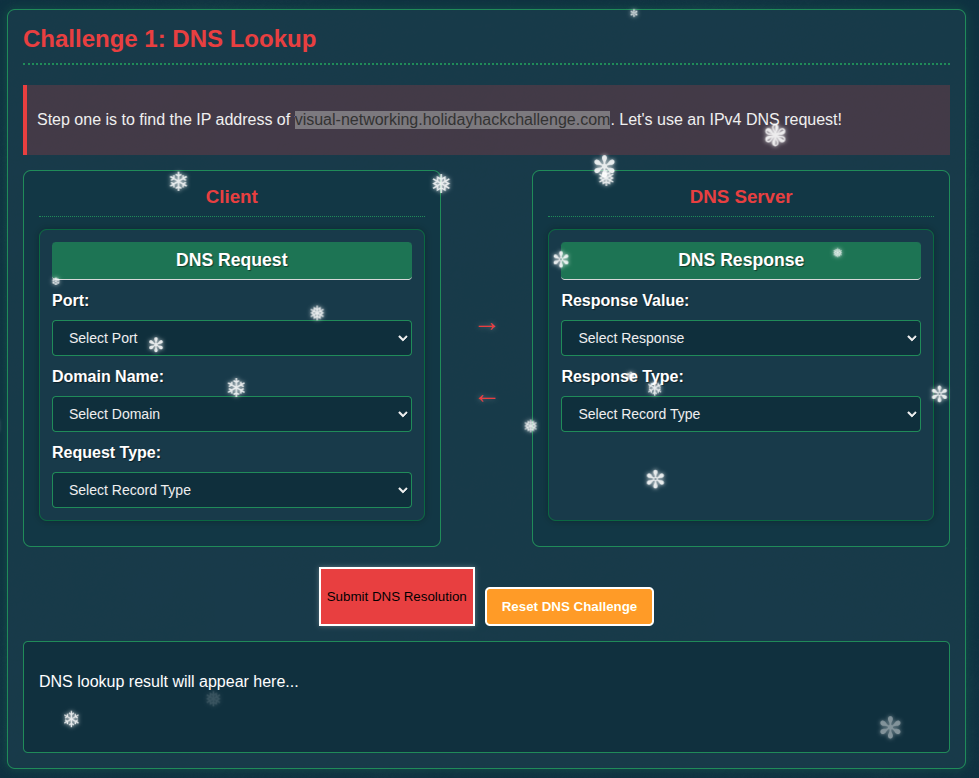Image resolution: width=979 pixels, height=778 pixels.
Task: Click the Response Value: field label
Action: [625, 300]
